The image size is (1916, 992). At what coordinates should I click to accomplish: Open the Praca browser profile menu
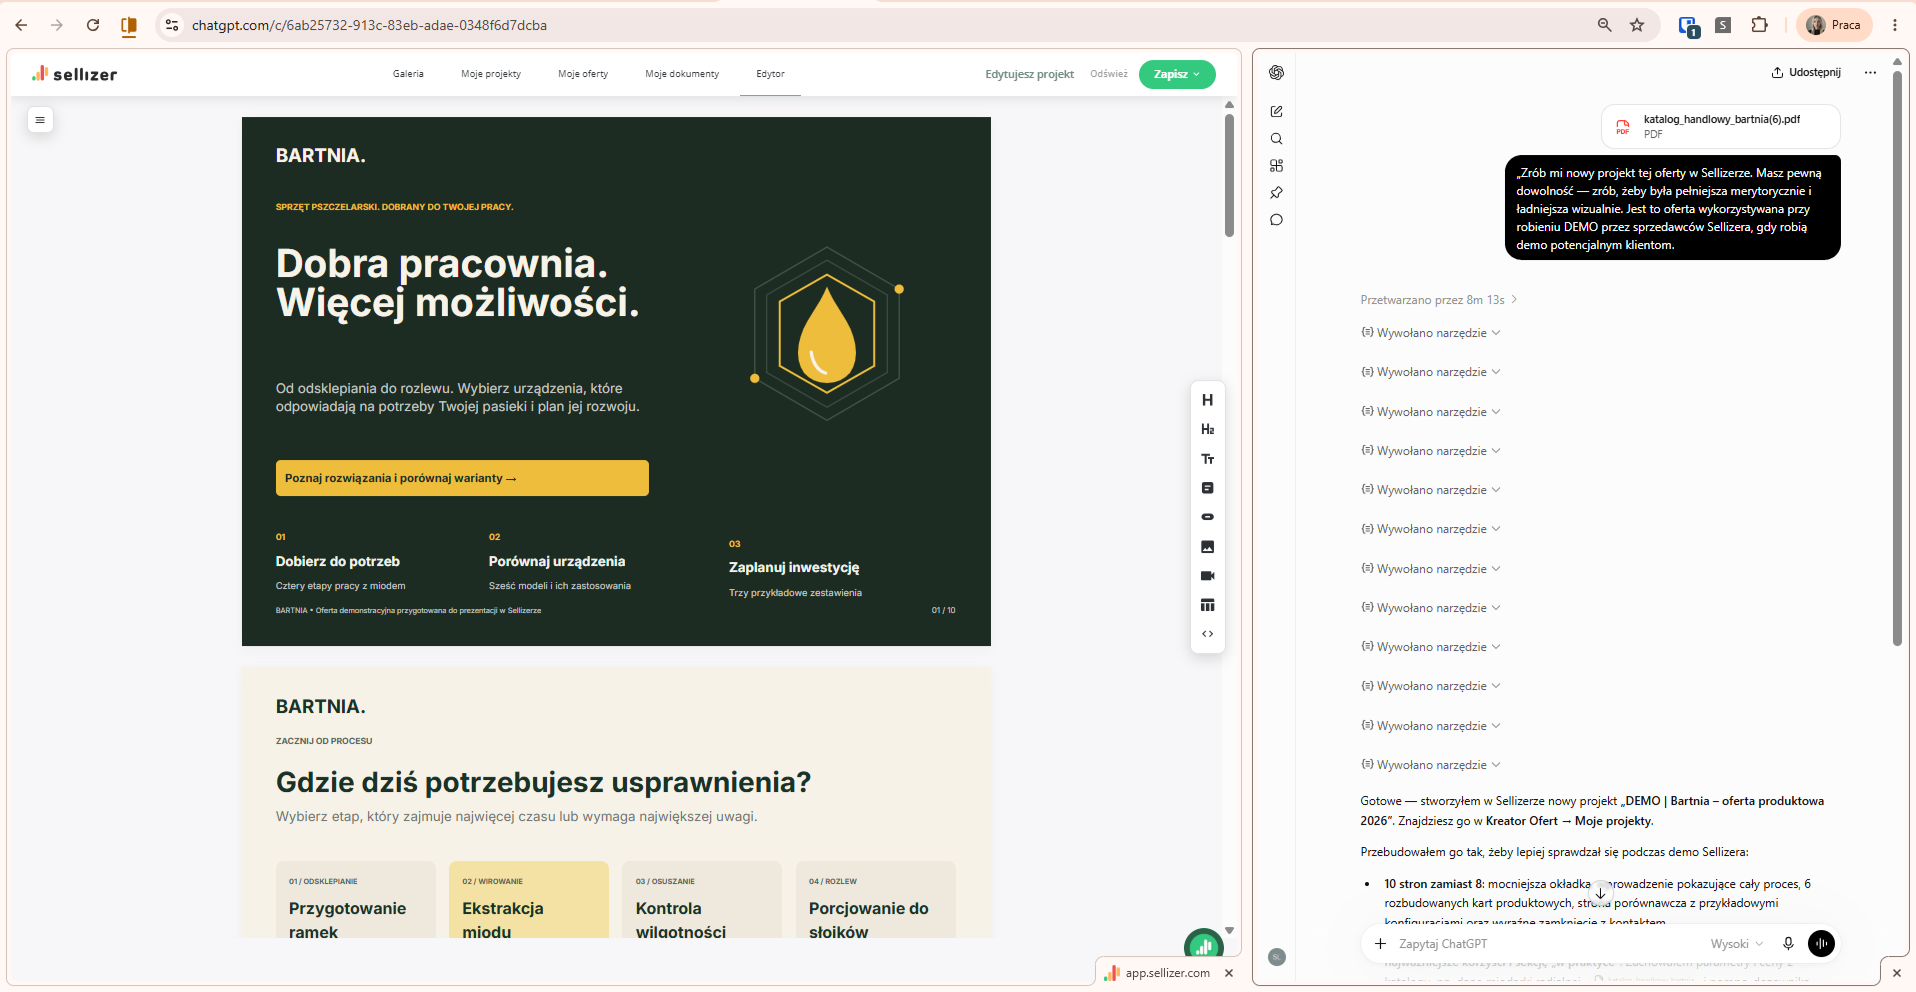click(x=1834, y=25)
